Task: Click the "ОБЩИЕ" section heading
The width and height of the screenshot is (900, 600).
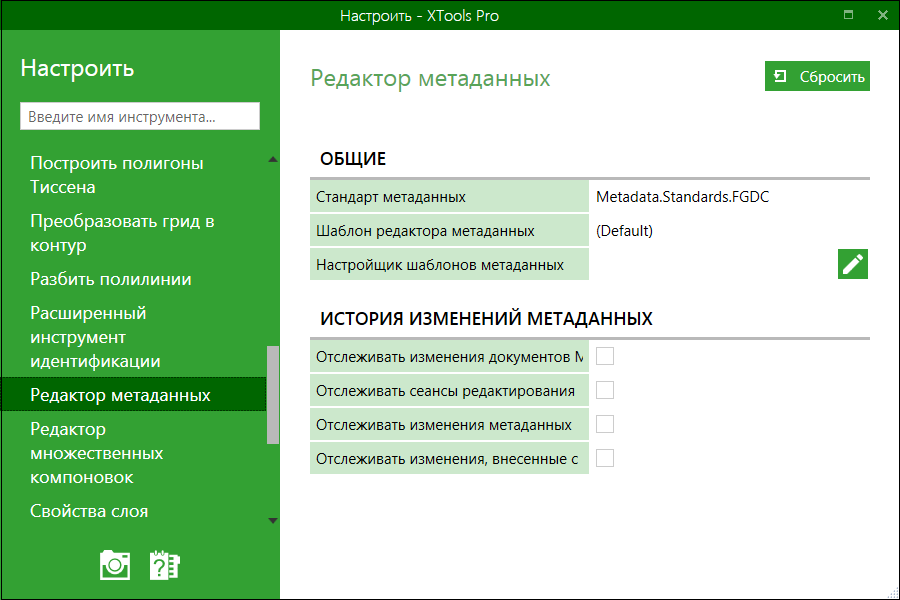Action: tap(353, 158)
